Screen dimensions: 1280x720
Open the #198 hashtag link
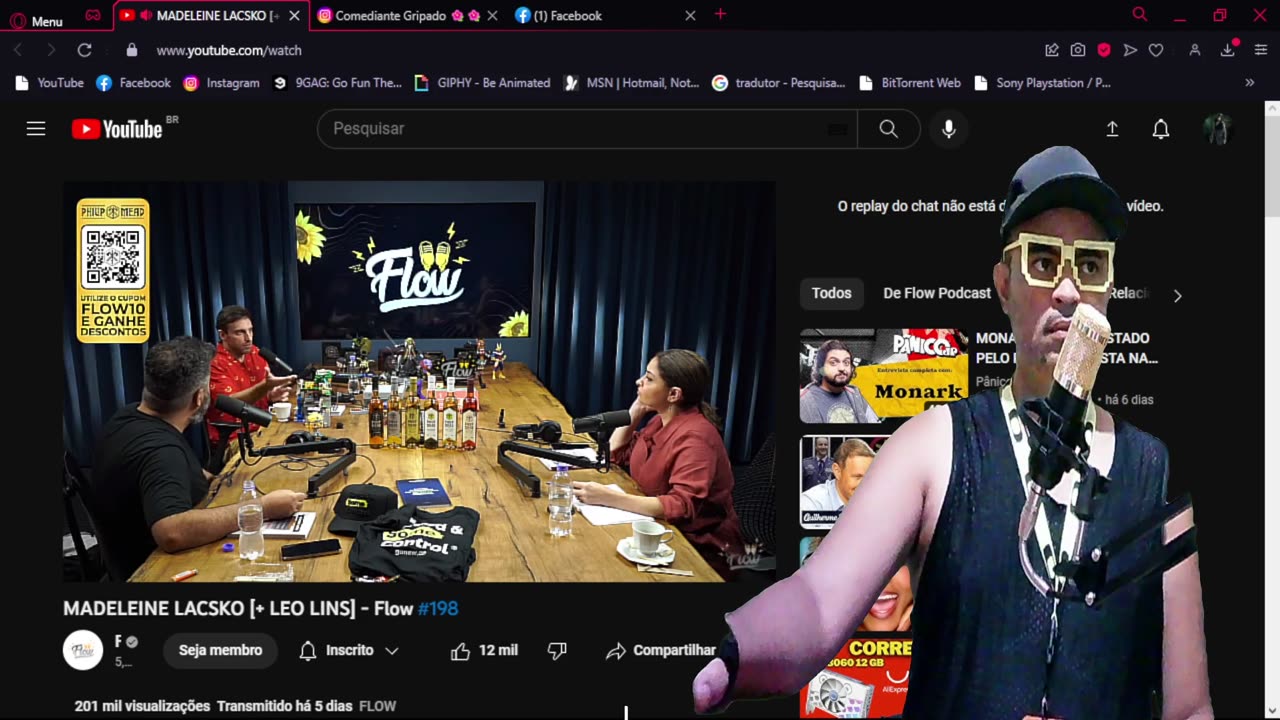pos(438,608)
